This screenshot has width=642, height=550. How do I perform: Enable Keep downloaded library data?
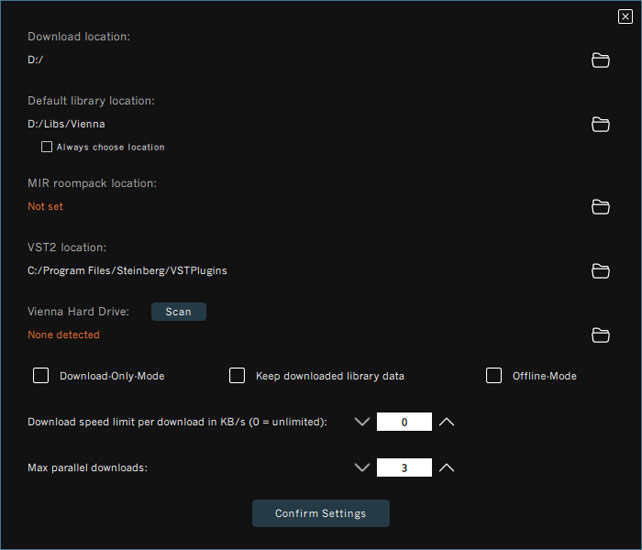(x=237, y=376)
